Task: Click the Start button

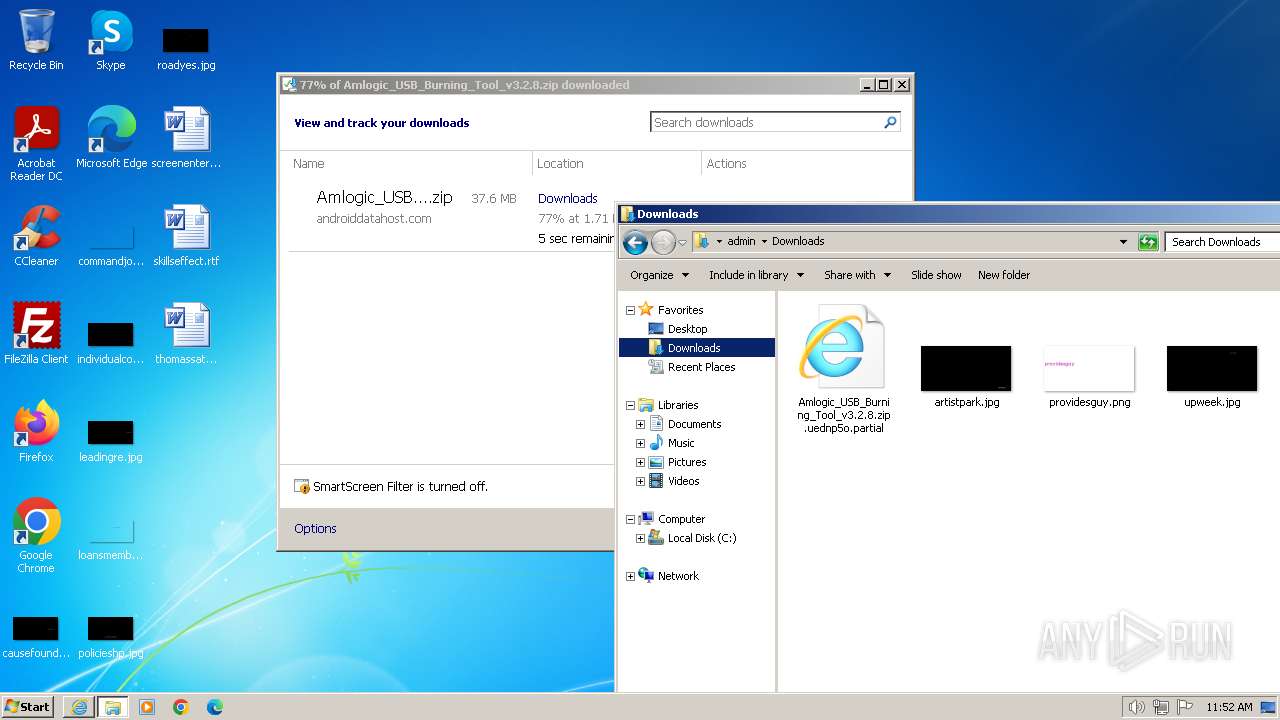Action: [x=28, y=706]
